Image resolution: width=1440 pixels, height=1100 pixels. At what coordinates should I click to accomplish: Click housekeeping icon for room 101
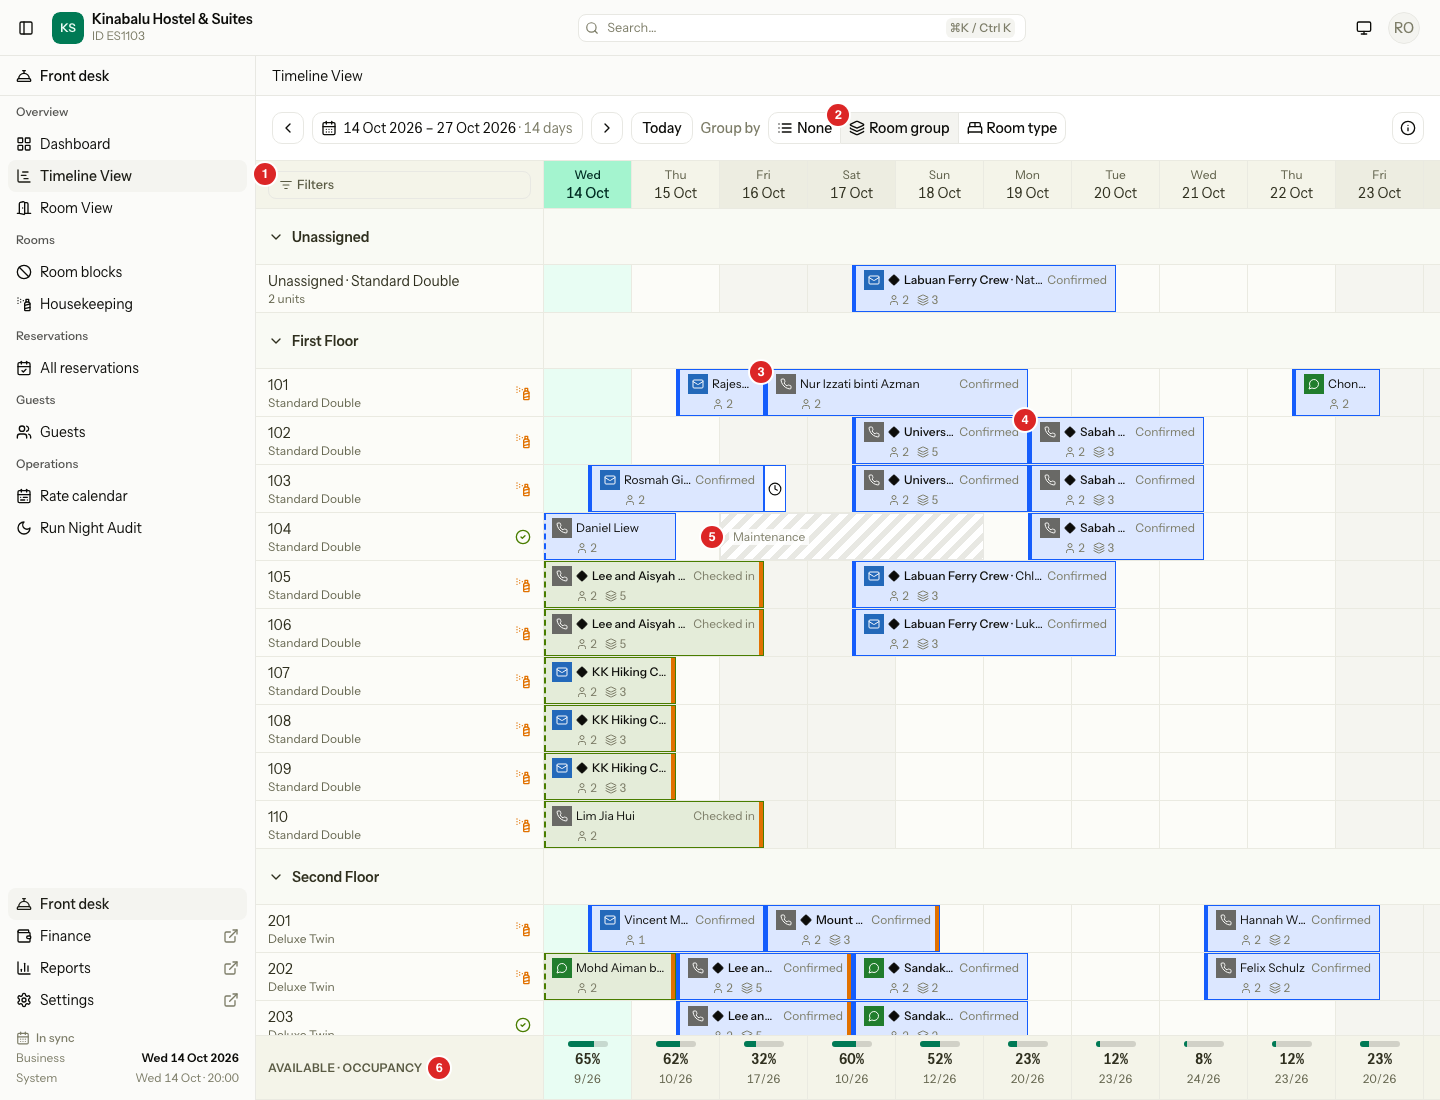tap(523, 393)
